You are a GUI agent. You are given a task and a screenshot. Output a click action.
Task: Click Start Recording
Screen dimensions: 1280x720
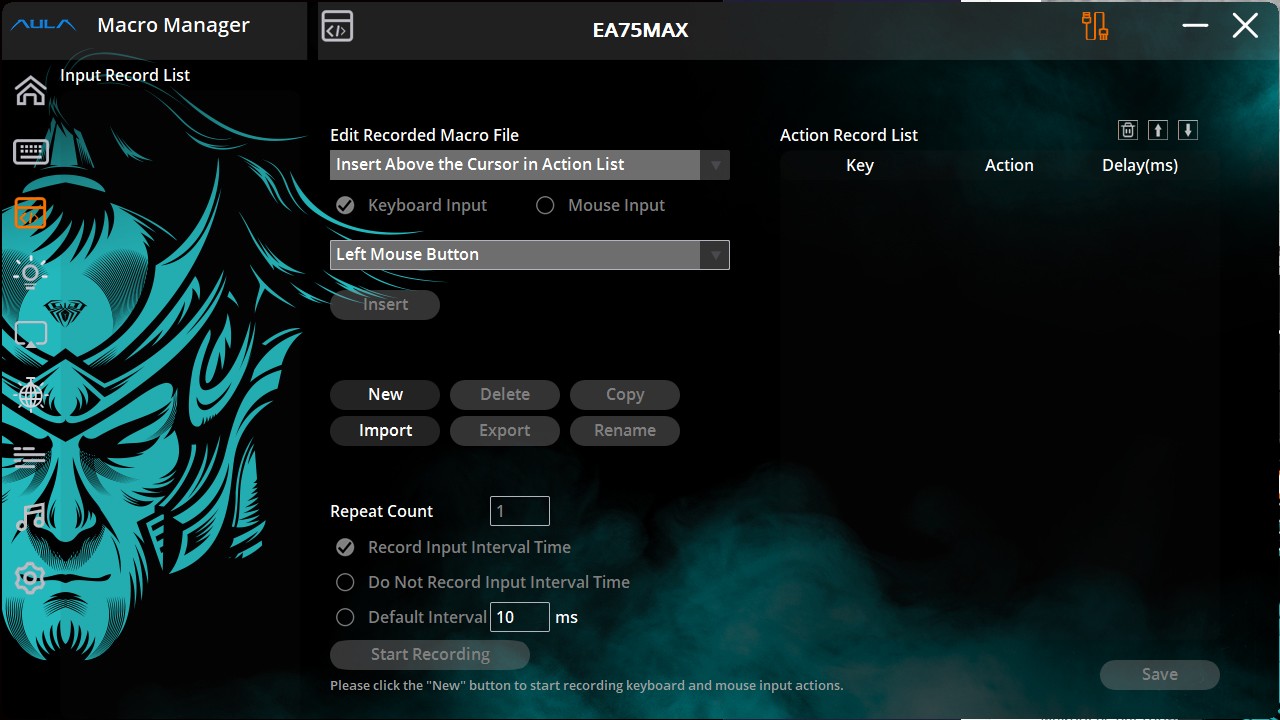tap(430, 655)
